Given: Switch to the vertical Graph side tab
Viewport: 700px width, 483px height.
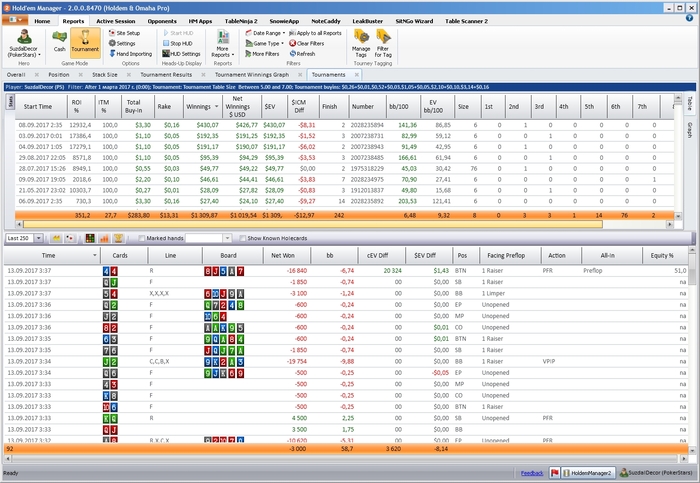Looking at the screenshot, I should [689, 129].
